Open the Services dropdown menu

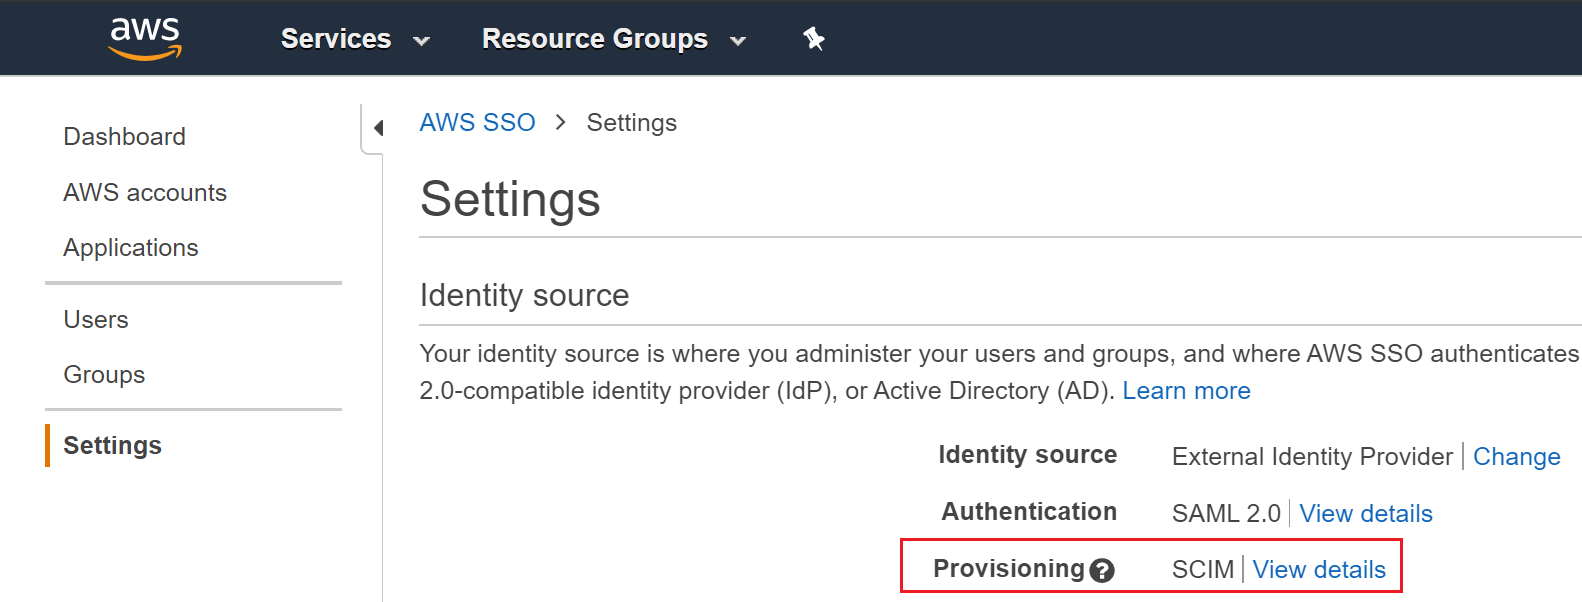[355, 39]
